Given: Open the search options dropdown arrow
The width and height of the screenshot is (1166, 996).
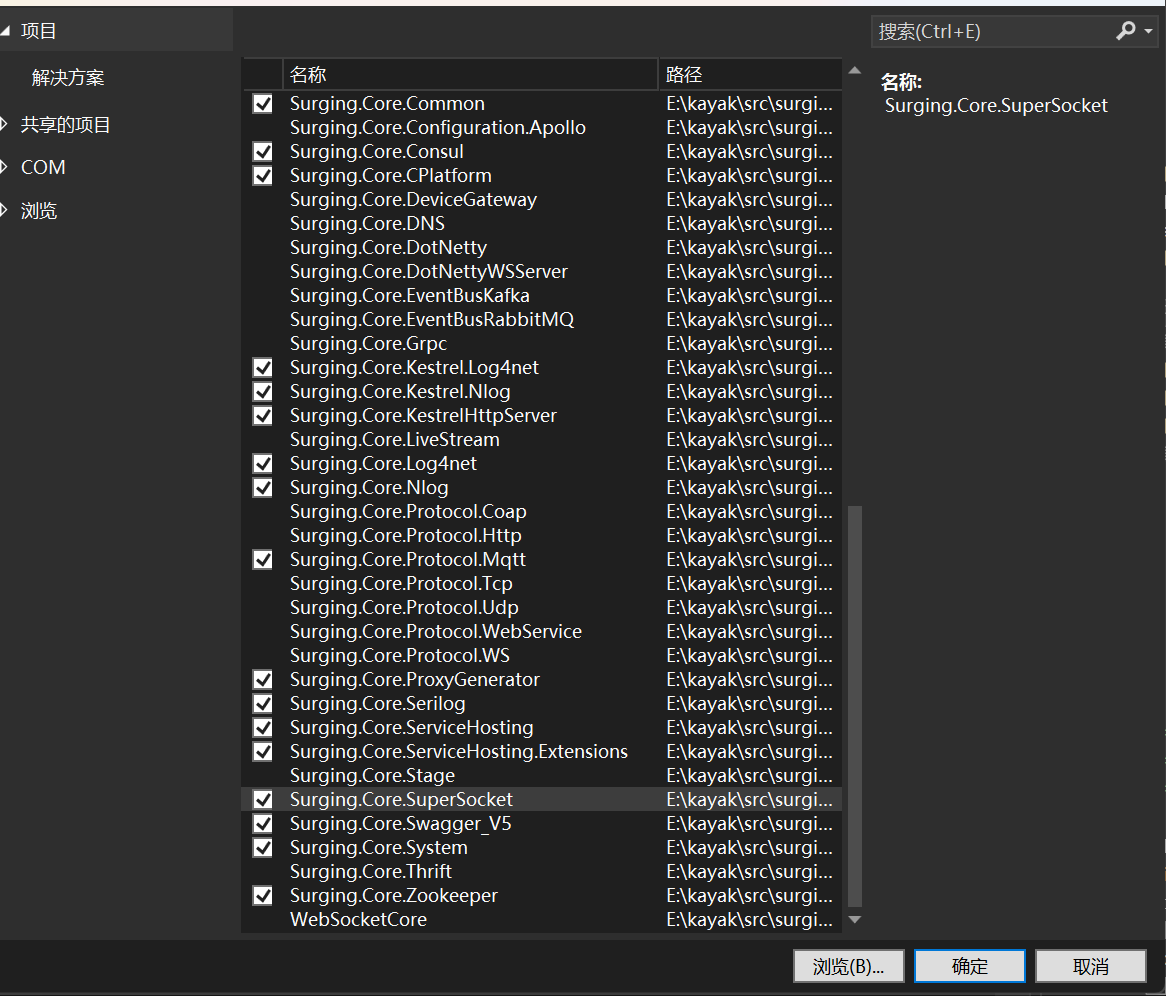Looking at the screenshot, I should pyautogui.click(x=1149, y=31).
